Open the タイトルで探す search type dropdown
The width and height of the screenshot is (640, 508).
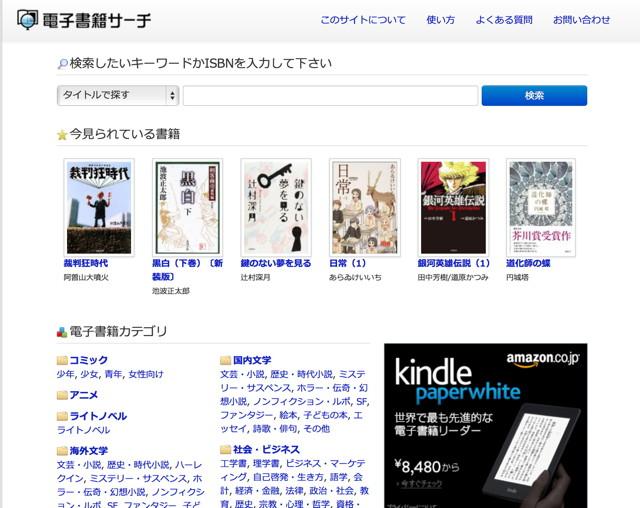tap(118, 95)
